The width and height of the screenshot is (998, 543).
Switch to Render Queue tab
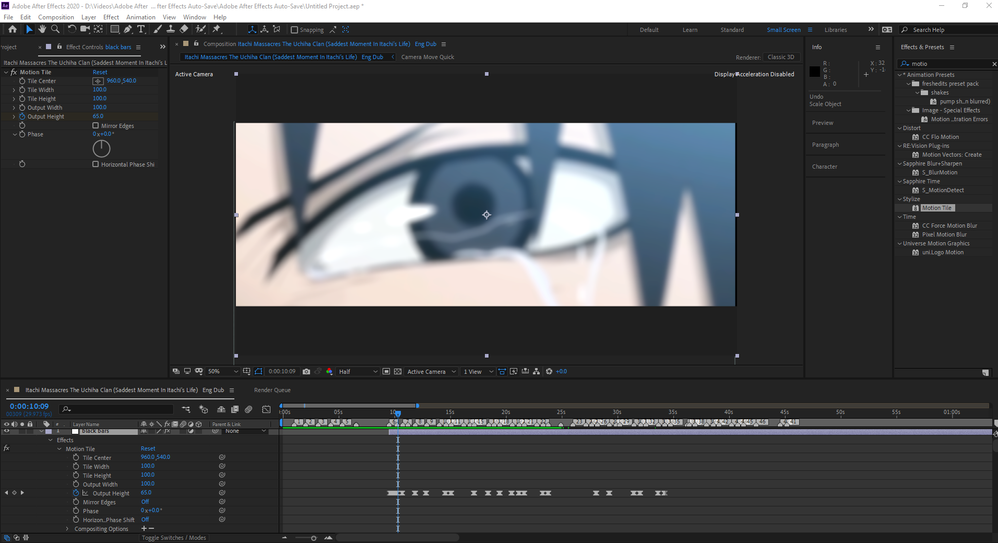(x=272, y=390)
